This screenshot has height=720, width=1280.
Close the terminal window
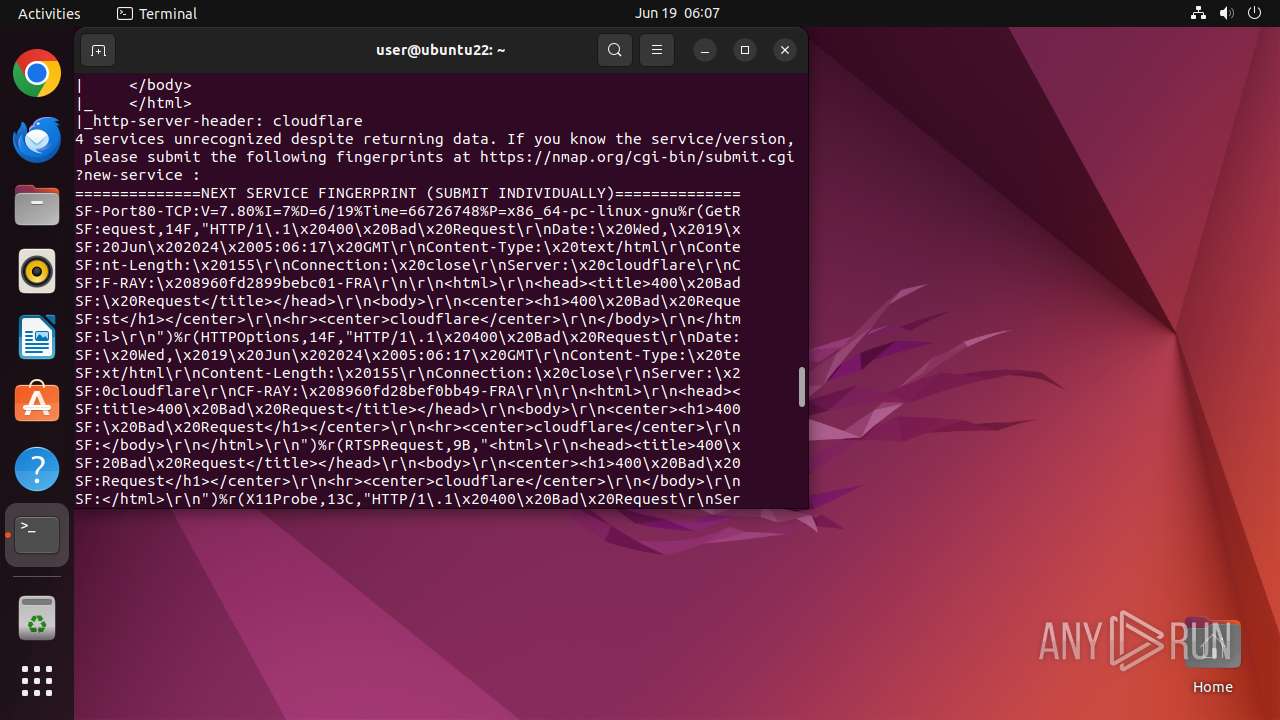click(x=785, y=50)
